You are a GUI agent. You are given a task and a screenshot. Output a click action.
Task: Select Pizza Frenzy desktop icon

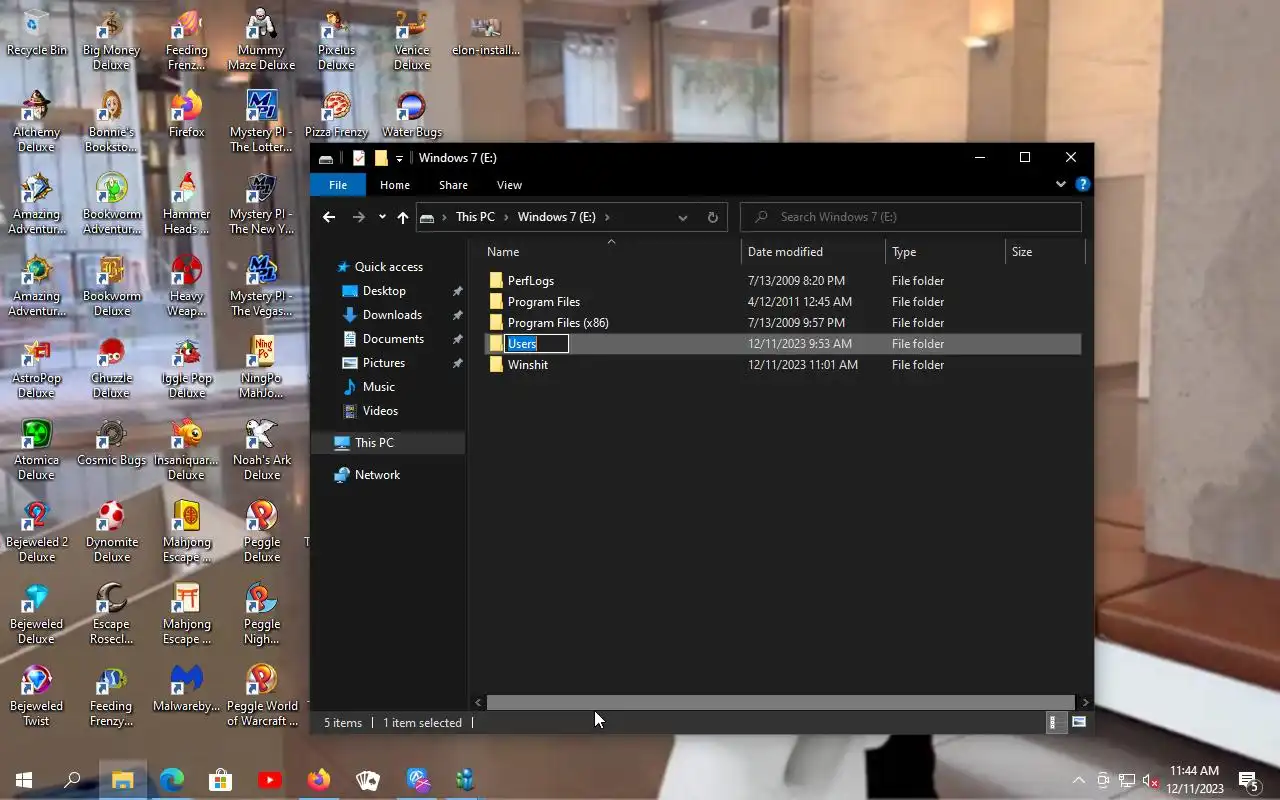pyautogui.click(x=337, y=114)
